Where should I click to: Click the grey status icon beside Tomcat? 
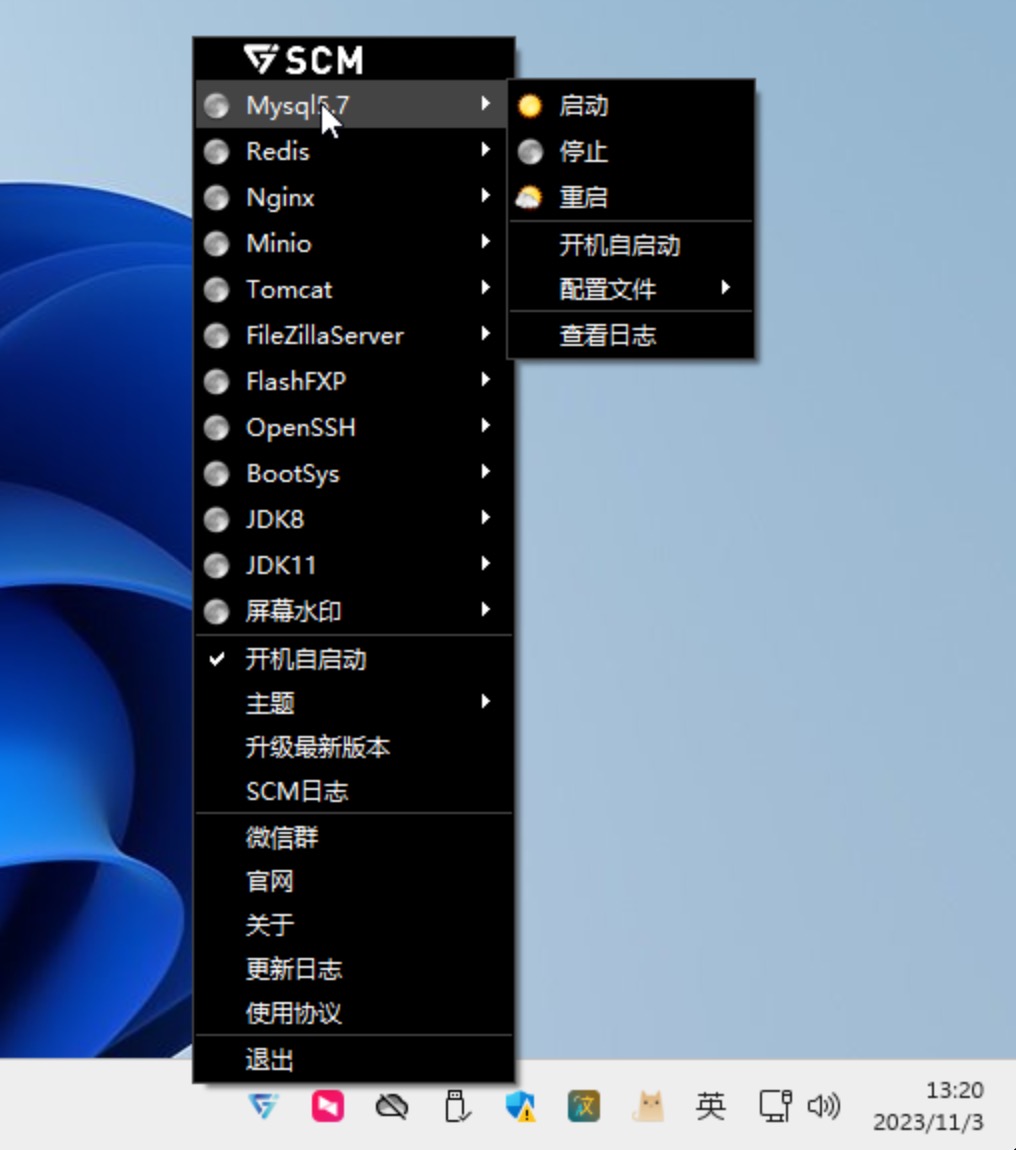[216, 290]
